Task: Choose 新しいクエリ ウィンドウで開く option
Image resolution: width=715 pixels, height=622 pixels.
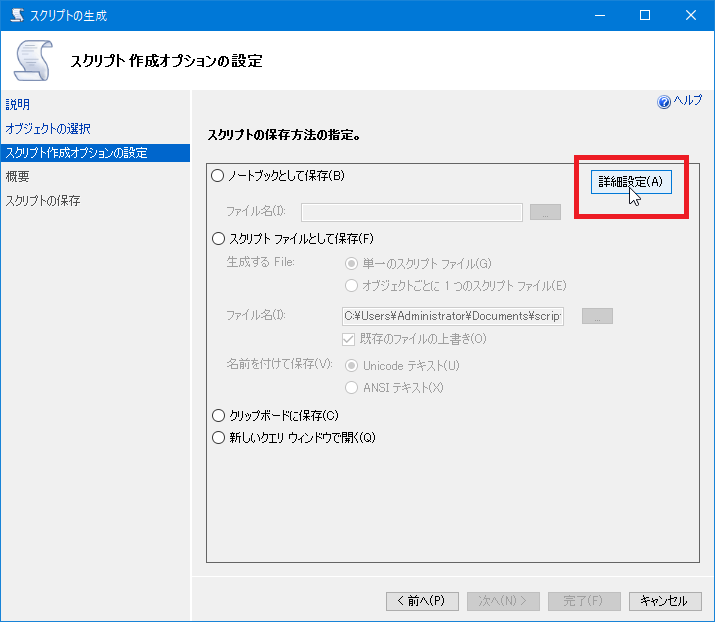Action: coord(219,437)
